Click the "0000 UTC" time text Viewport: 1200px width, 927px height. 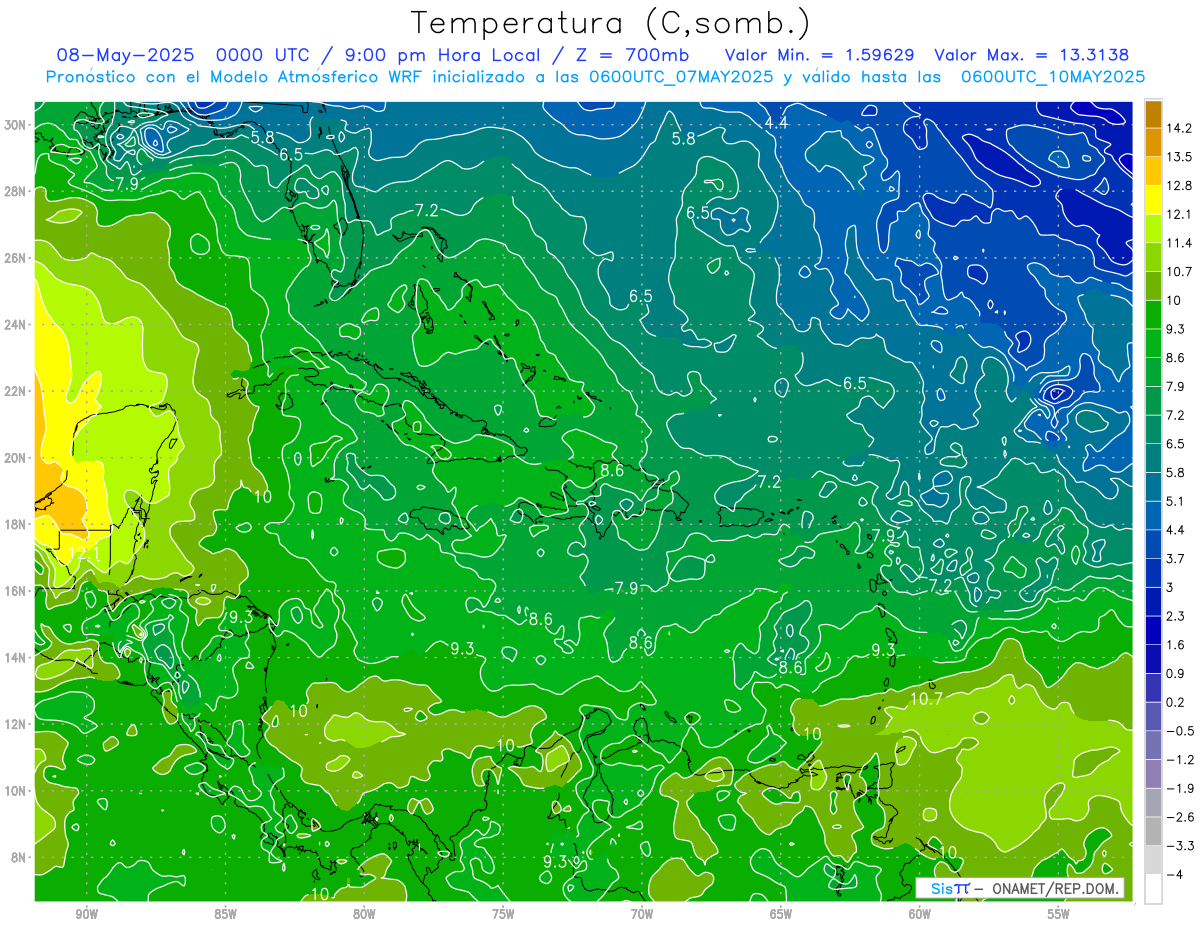pos(261,55)
